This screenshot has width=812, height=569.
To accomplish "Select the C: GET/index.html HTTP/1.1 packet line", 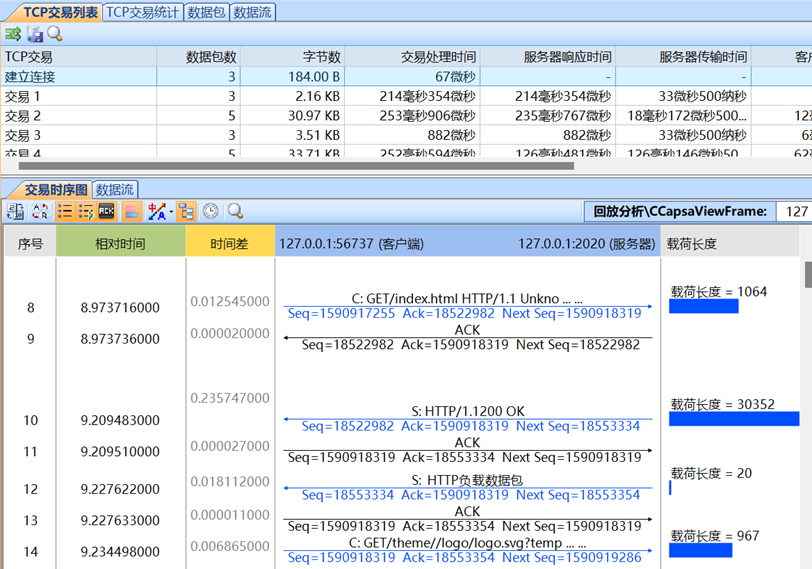I will coord(467,306).
